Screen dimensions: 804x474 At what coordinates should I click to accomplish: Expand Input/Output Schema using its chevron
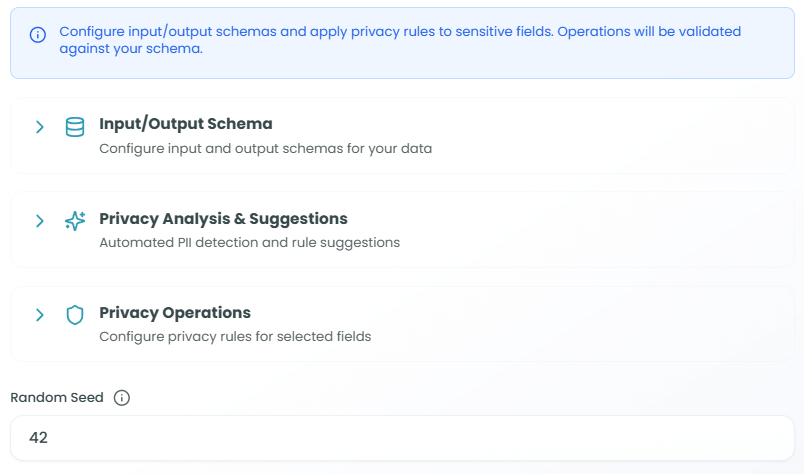pyautogui.click(x=40, y=127)
